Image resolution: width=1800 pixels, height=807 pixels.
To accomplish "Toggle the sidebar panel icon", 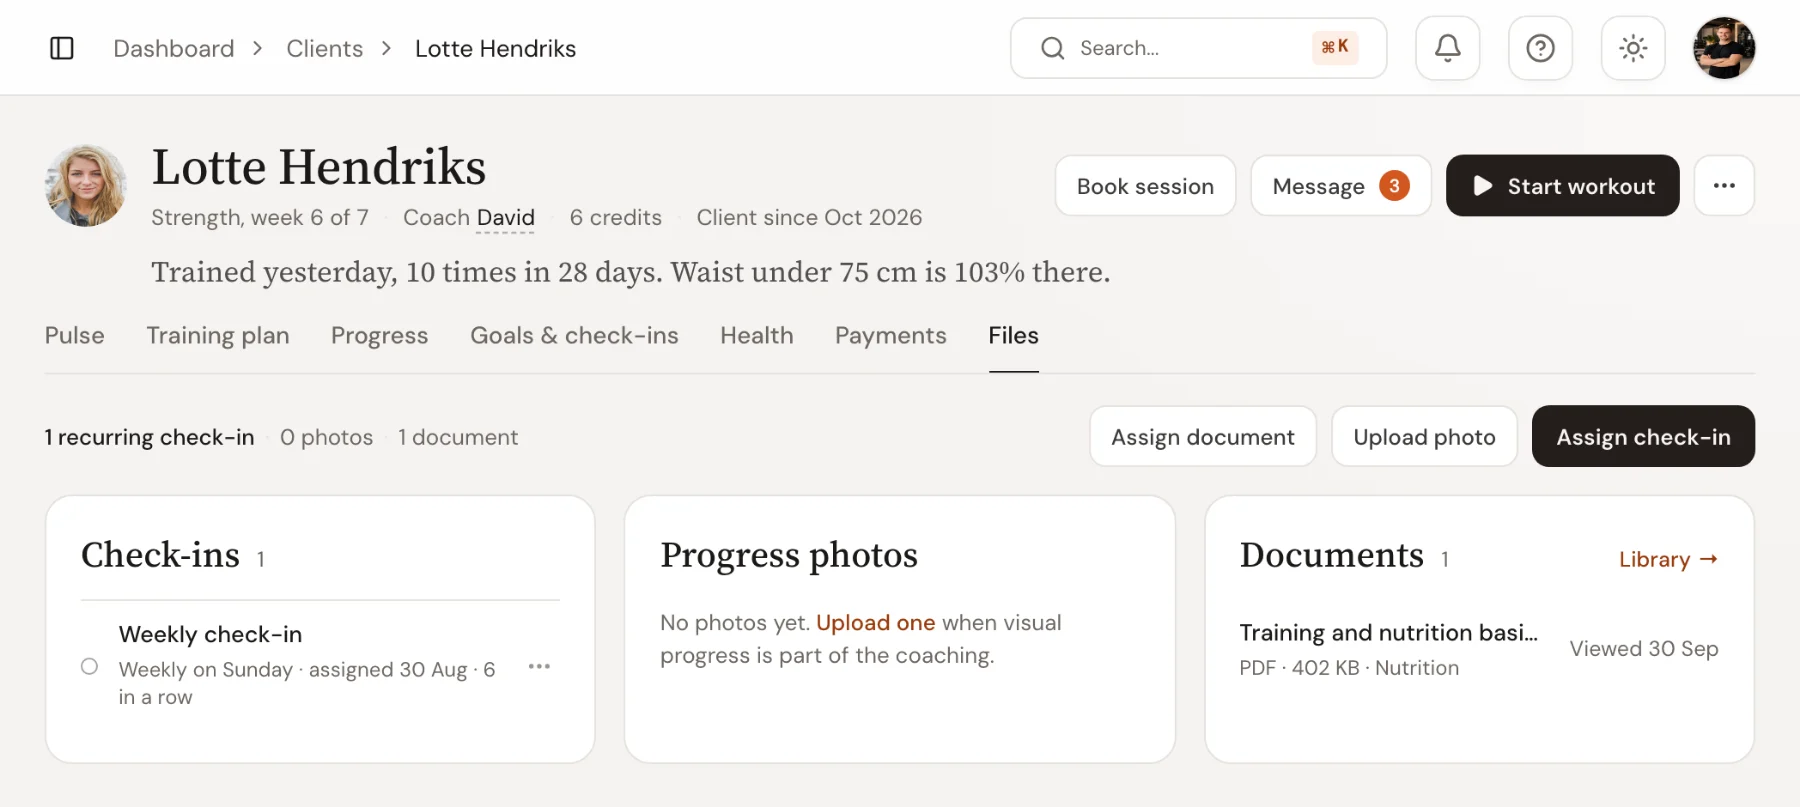I will (x=62, y=48).
